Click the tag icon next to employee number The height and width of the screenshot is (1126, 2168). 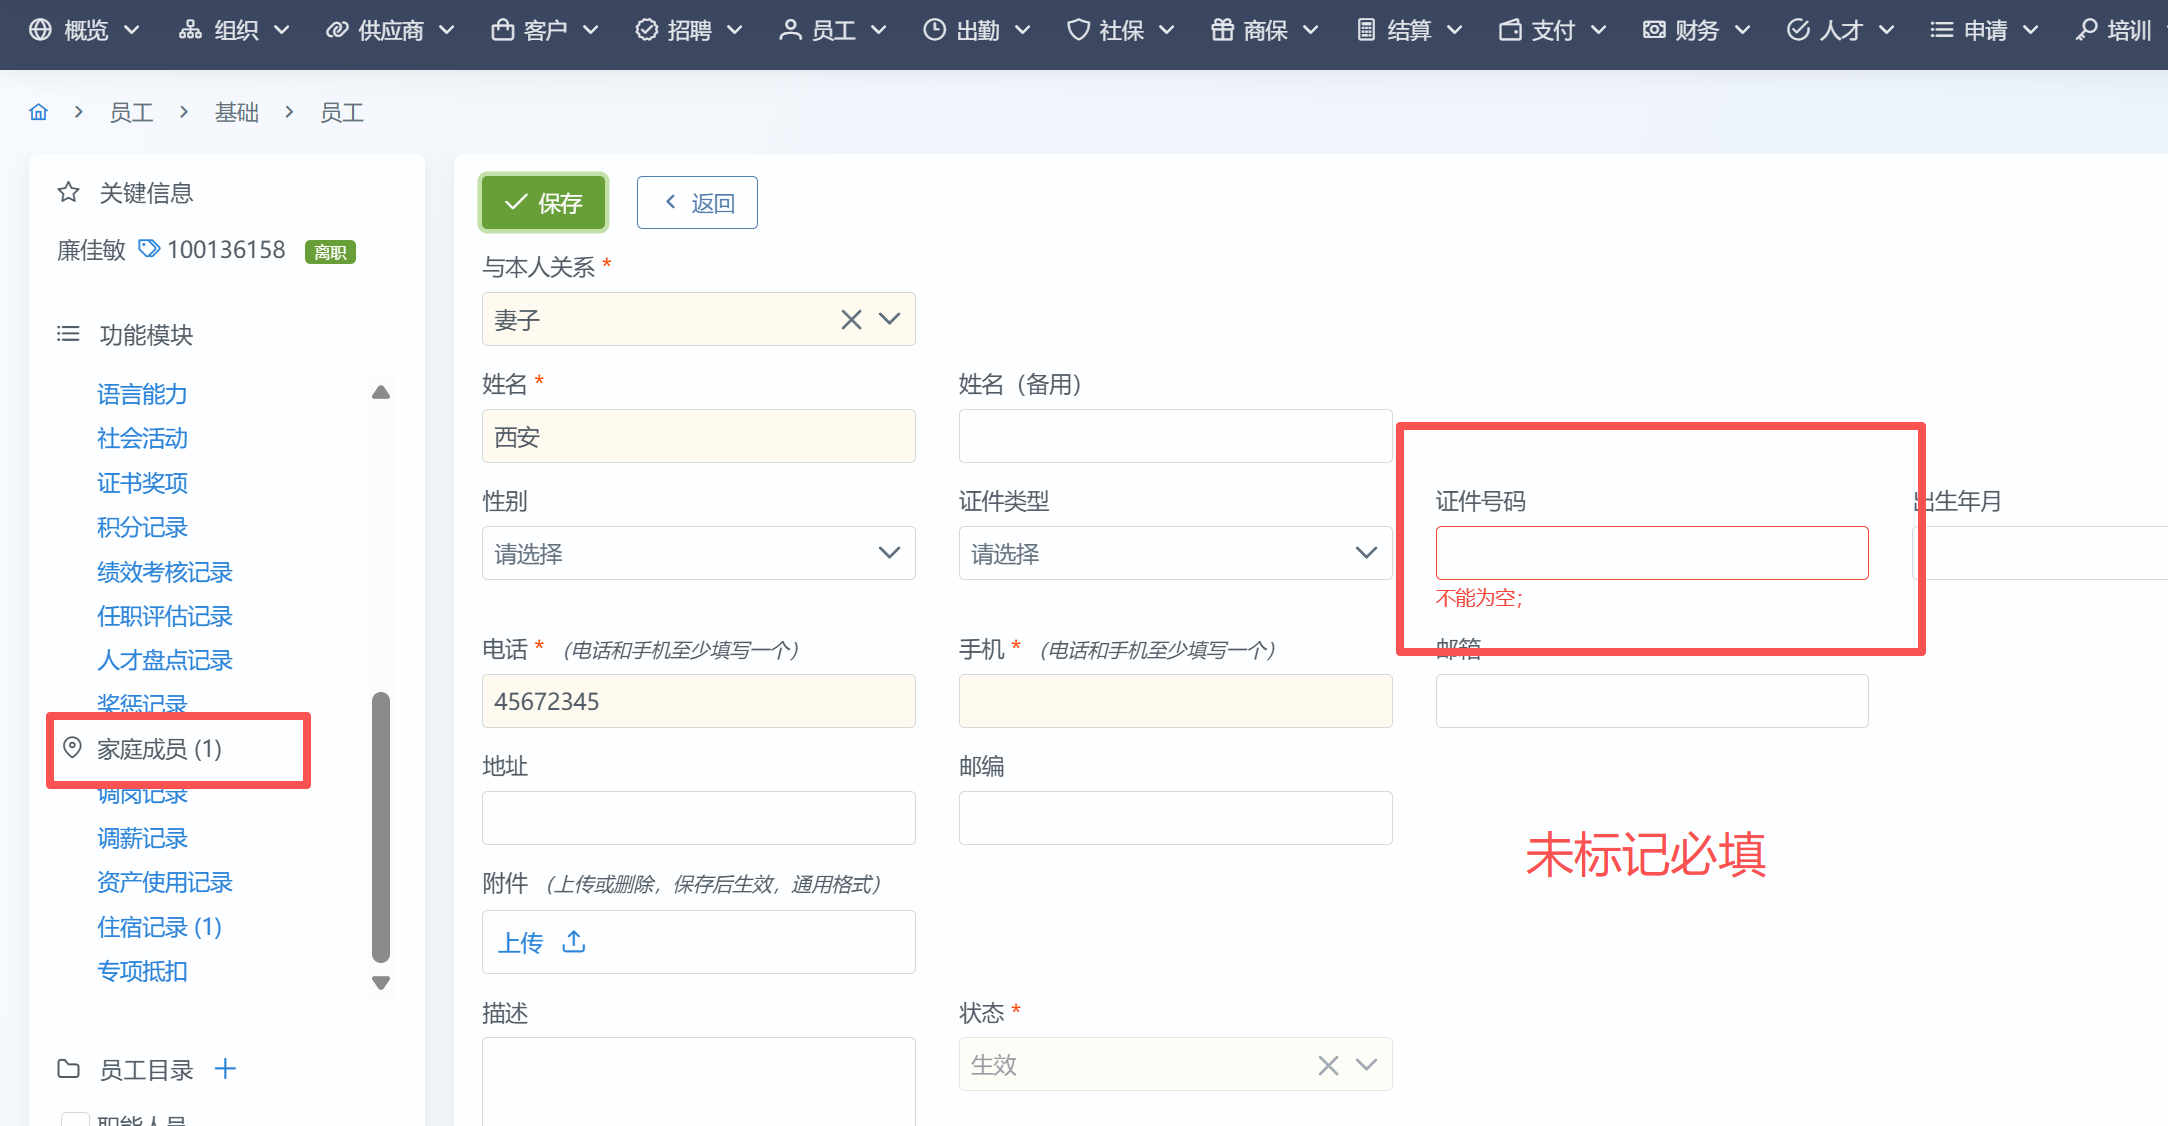click(149, 248)
